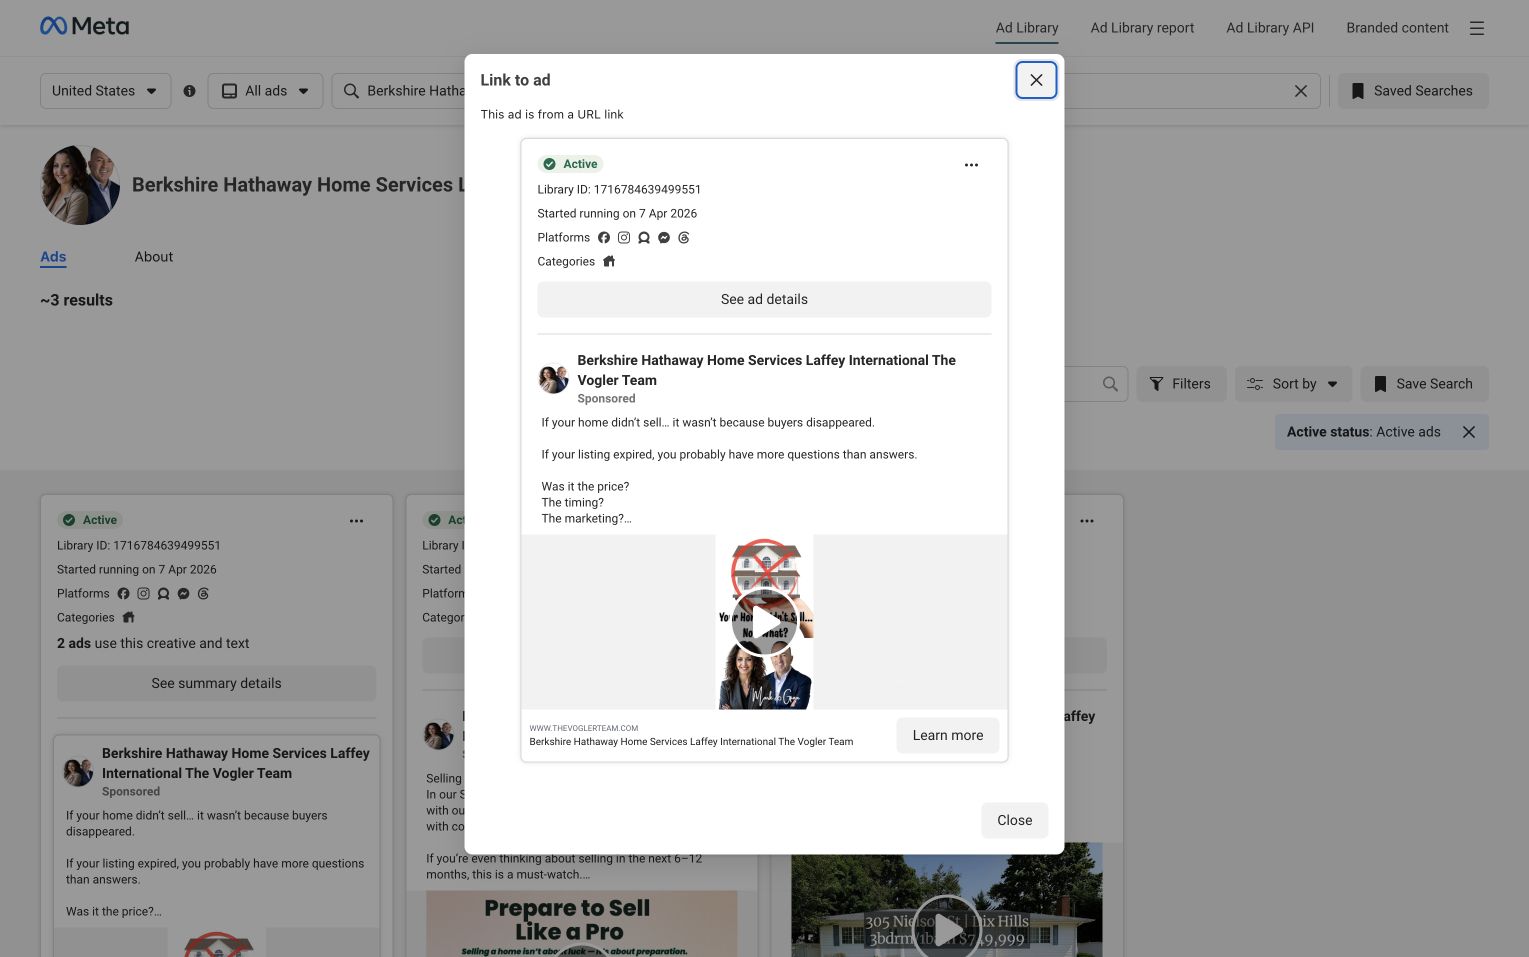Click the Berkshire Hathaway page profile picture

click(x=80, y=185)
